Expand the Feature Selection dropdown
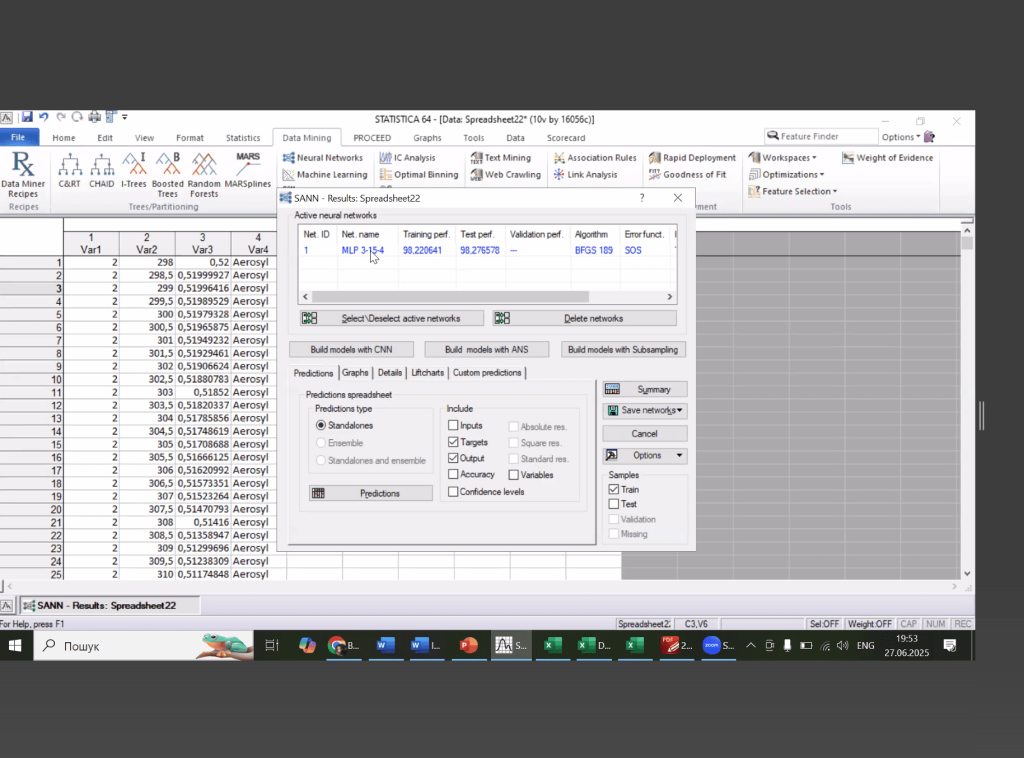1024x758 pixels. (793, 192)
